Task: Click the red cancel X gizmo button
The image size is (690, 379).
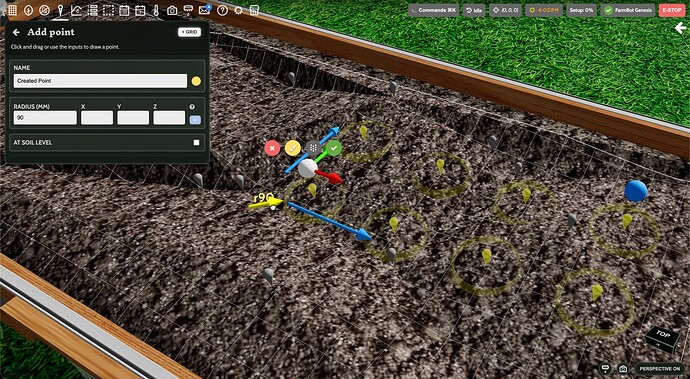Action: pyautogui.click(x=272, y=148)
